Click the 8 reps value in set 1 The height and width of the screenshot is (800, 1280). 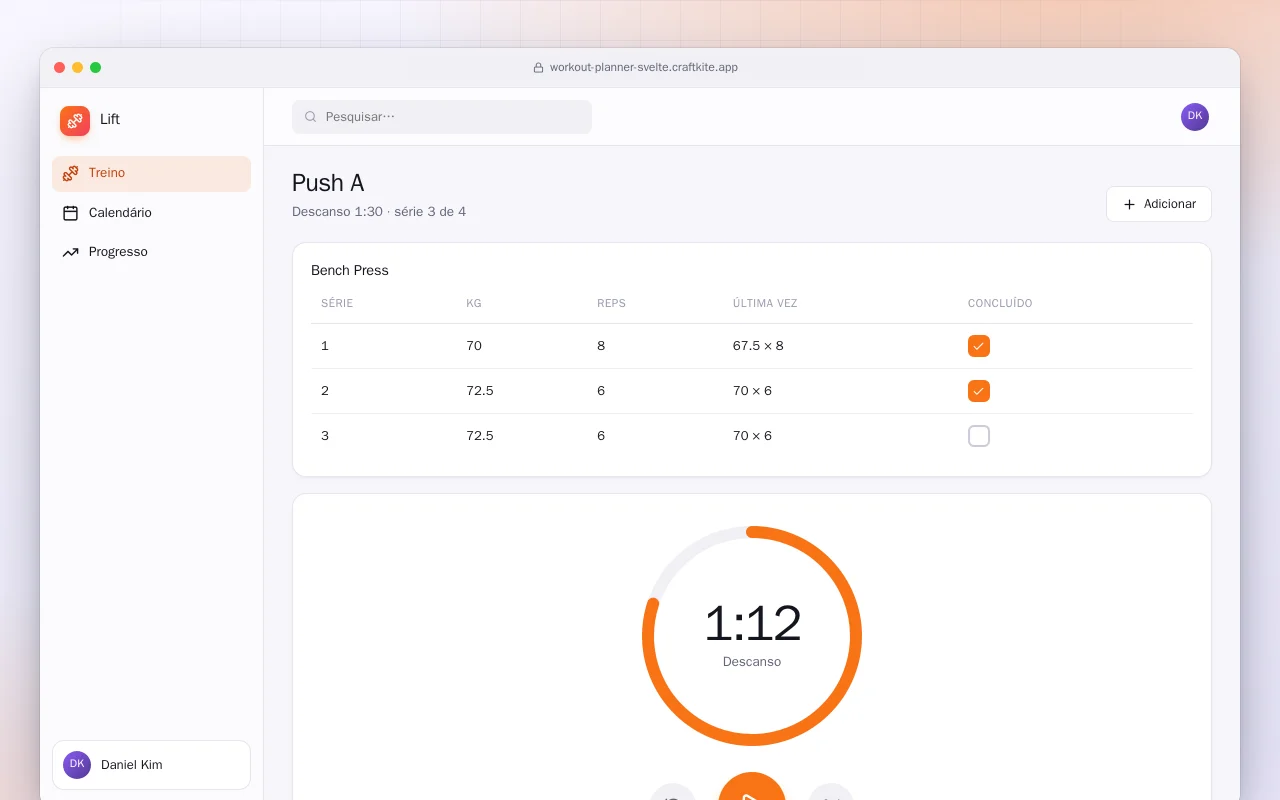(601, 346)
